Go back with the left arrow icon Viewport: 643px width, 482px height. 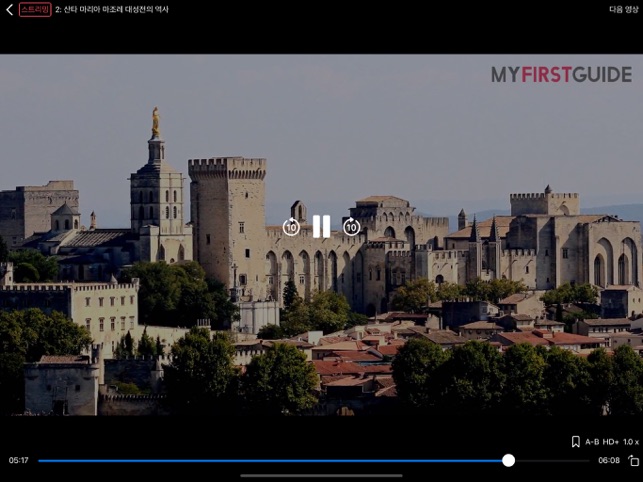click(9, 9)
